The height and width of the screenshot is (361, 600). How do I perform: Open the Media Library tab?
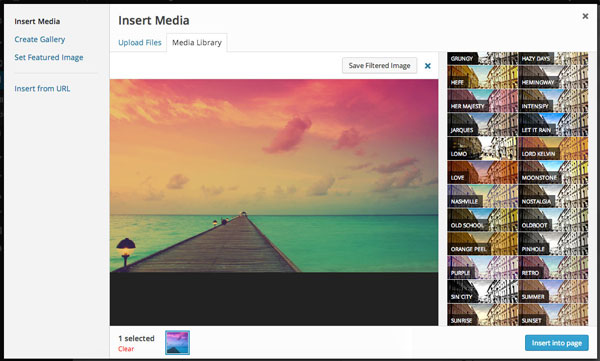(x=197, y=42)
